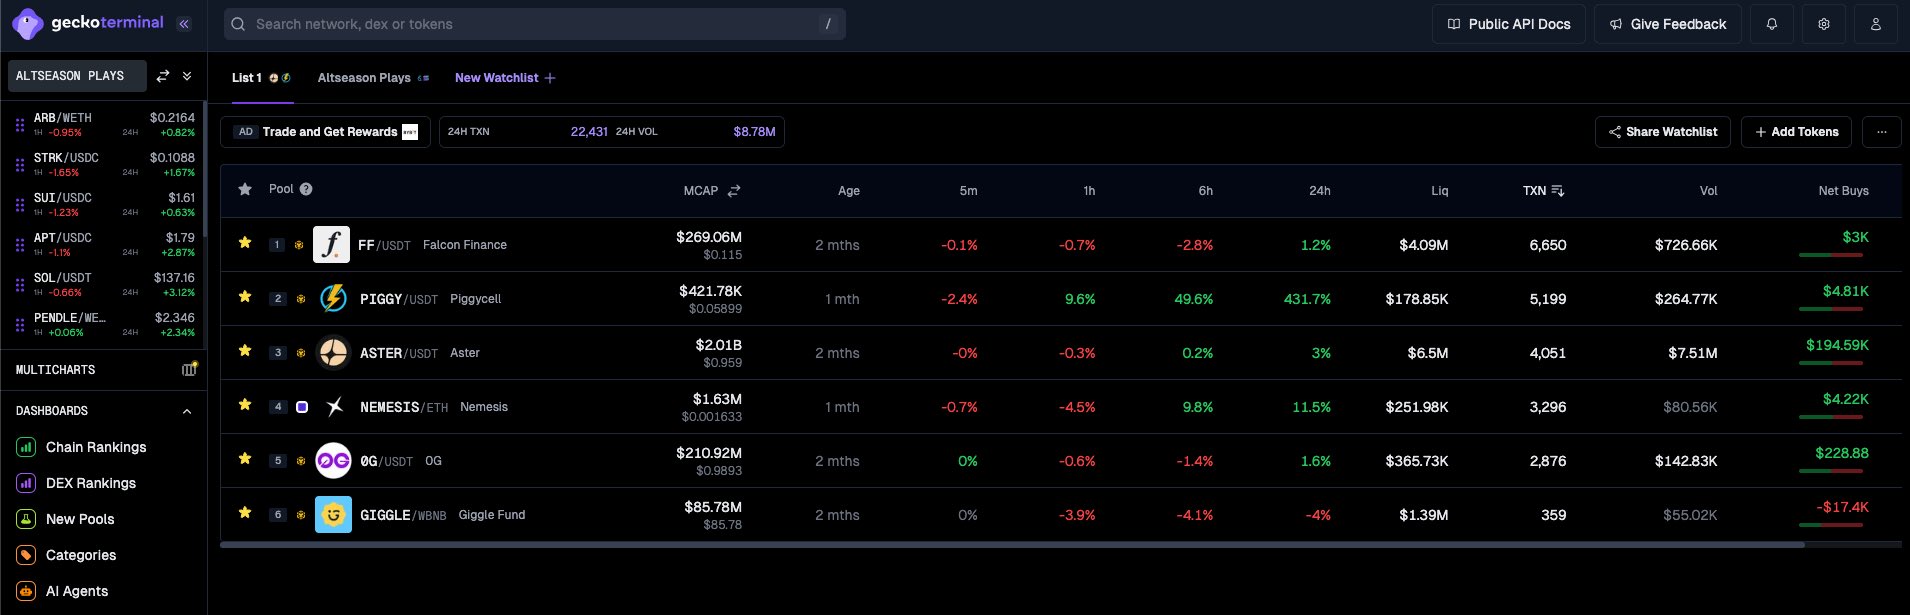Switch to the Altseason Plays tab
This screenshot has height=615, width=1910.
click(x=364, y=78)
